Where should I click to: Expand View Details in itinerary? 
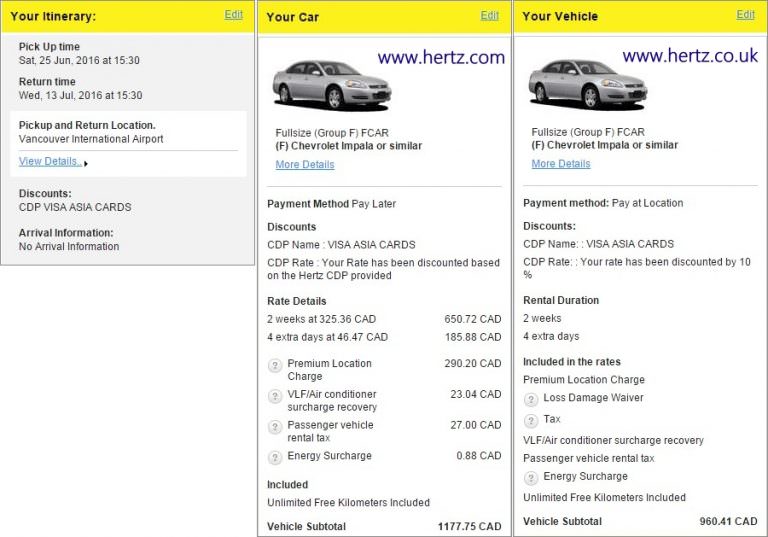(51, 162)
